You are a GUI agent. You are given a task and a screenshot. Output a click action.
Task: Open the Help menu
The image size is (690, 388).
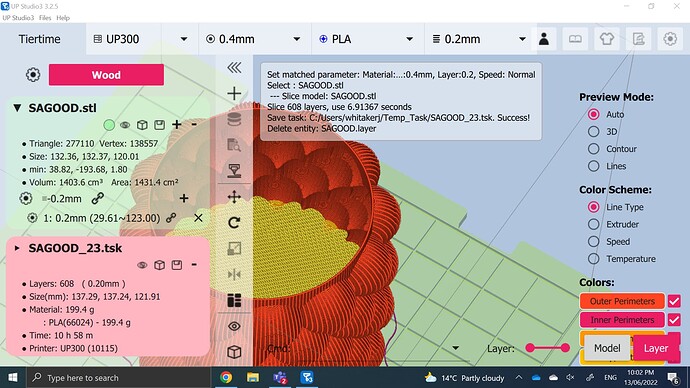tap(63, 18)
